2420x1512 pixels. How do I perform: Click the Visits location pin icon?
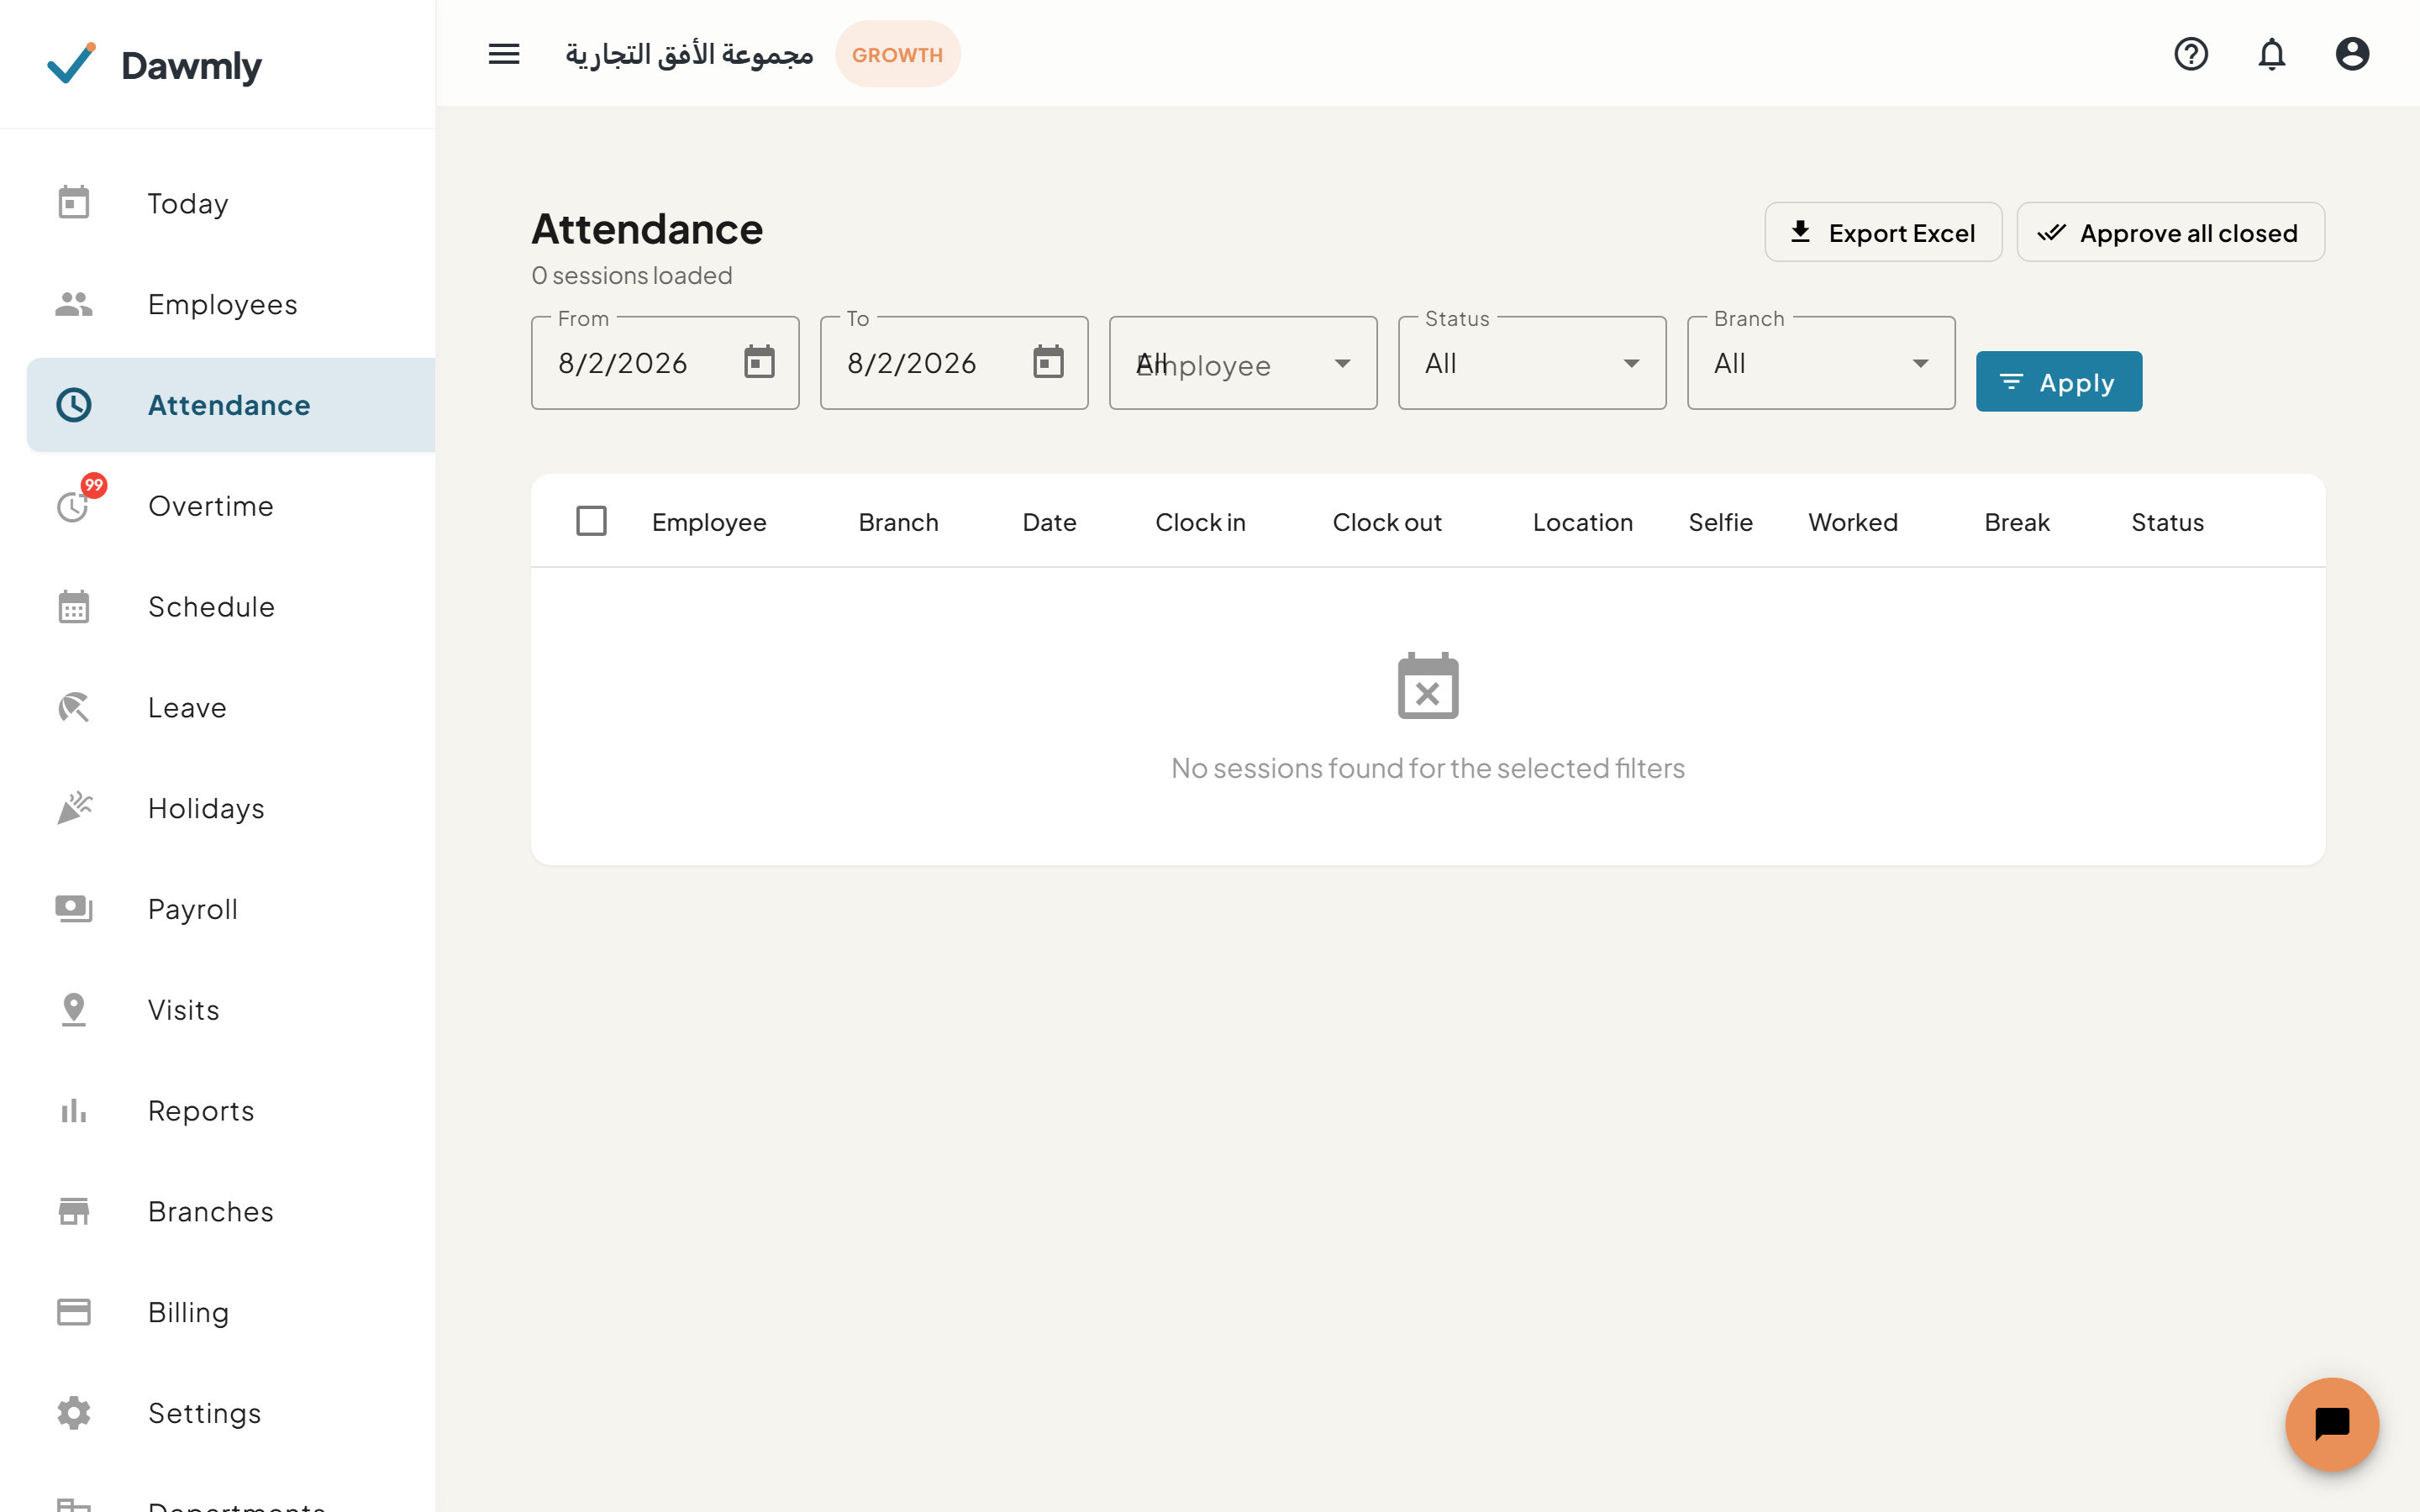coord(74,1009)
